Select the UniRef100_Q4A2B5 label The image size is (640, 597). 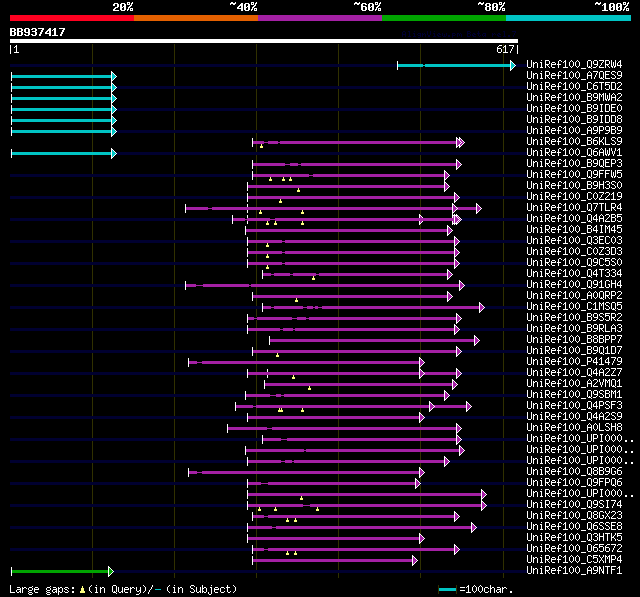pyautogui.click(x=574, y=219)
